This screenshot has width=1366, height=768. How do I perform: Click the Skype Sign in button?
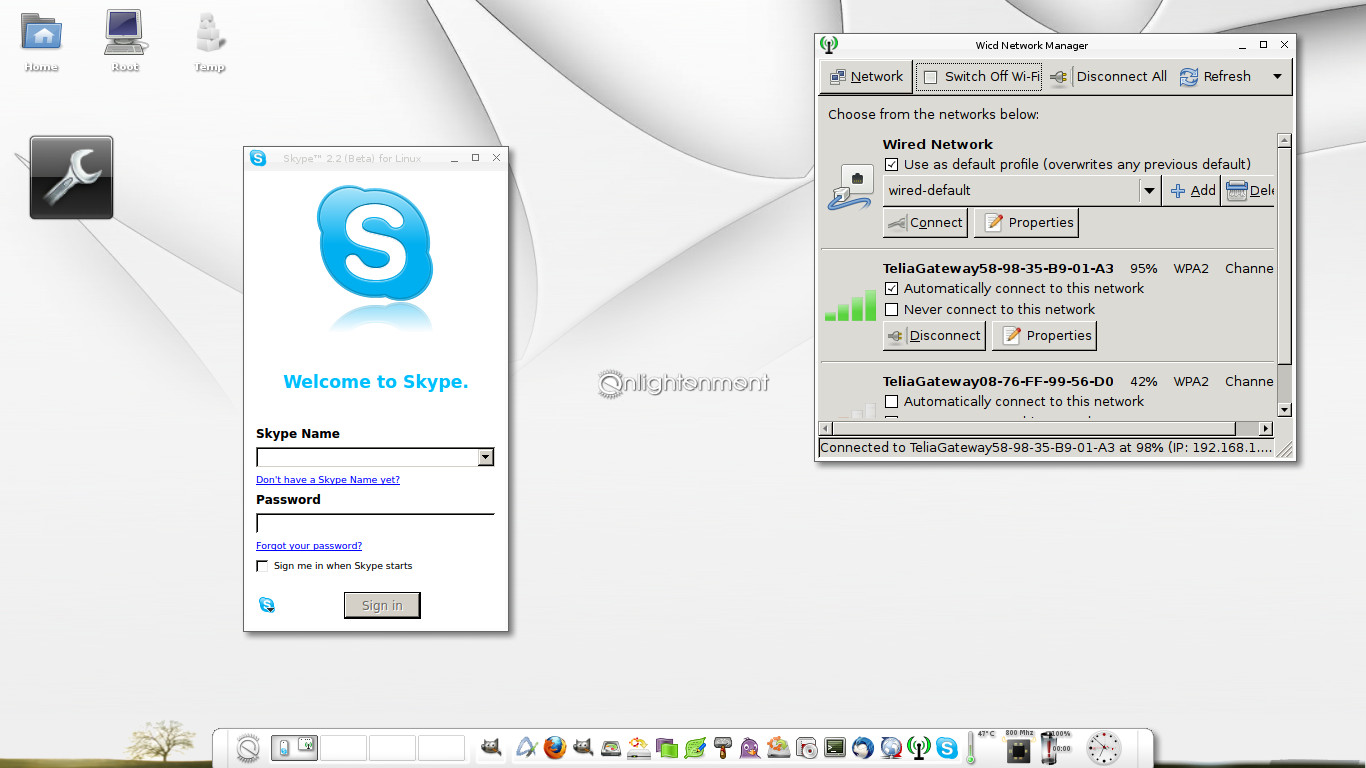382,605
